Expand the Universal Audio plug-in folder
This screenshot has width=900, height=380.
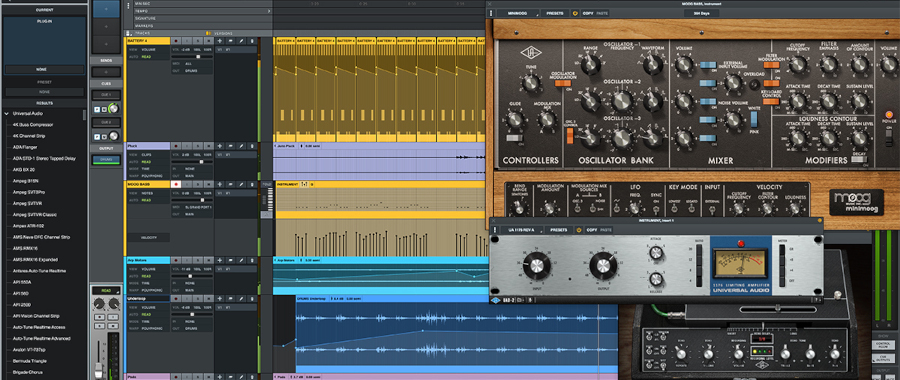coord(6,114)
